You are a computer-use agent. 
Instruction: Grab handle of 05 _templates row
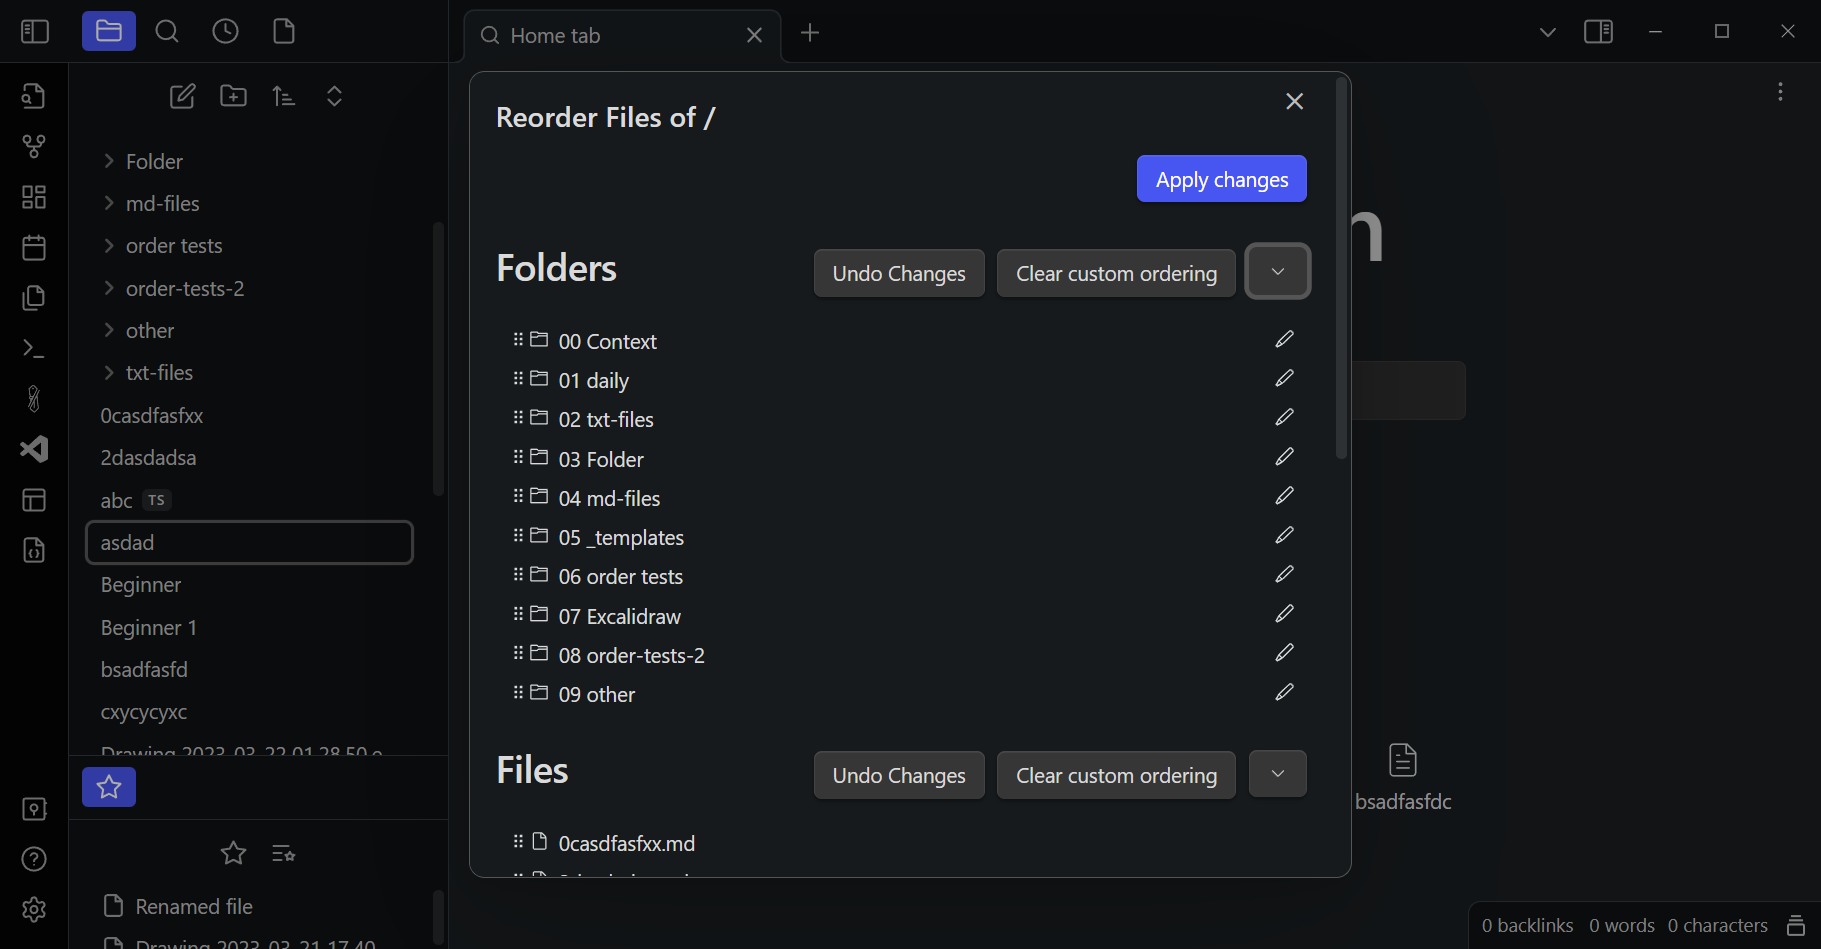pos(518,536)
